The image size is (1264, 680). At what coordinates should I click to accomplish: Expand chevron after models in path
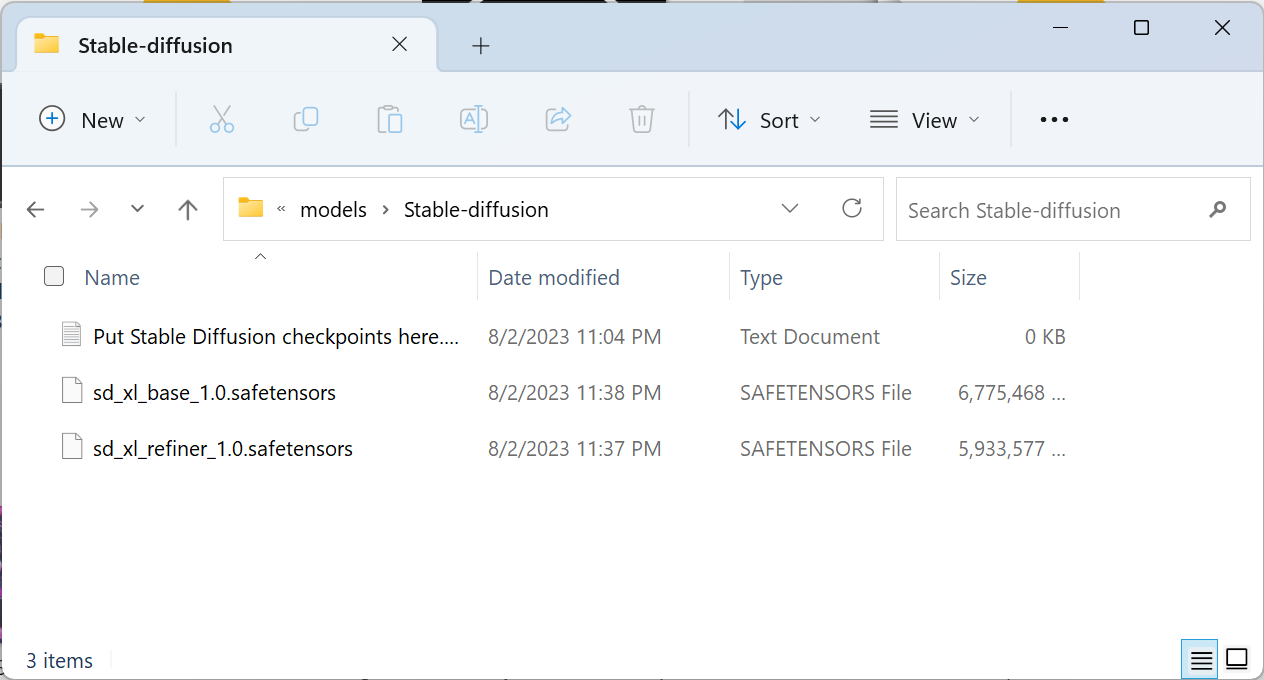(x=385, y=210)
